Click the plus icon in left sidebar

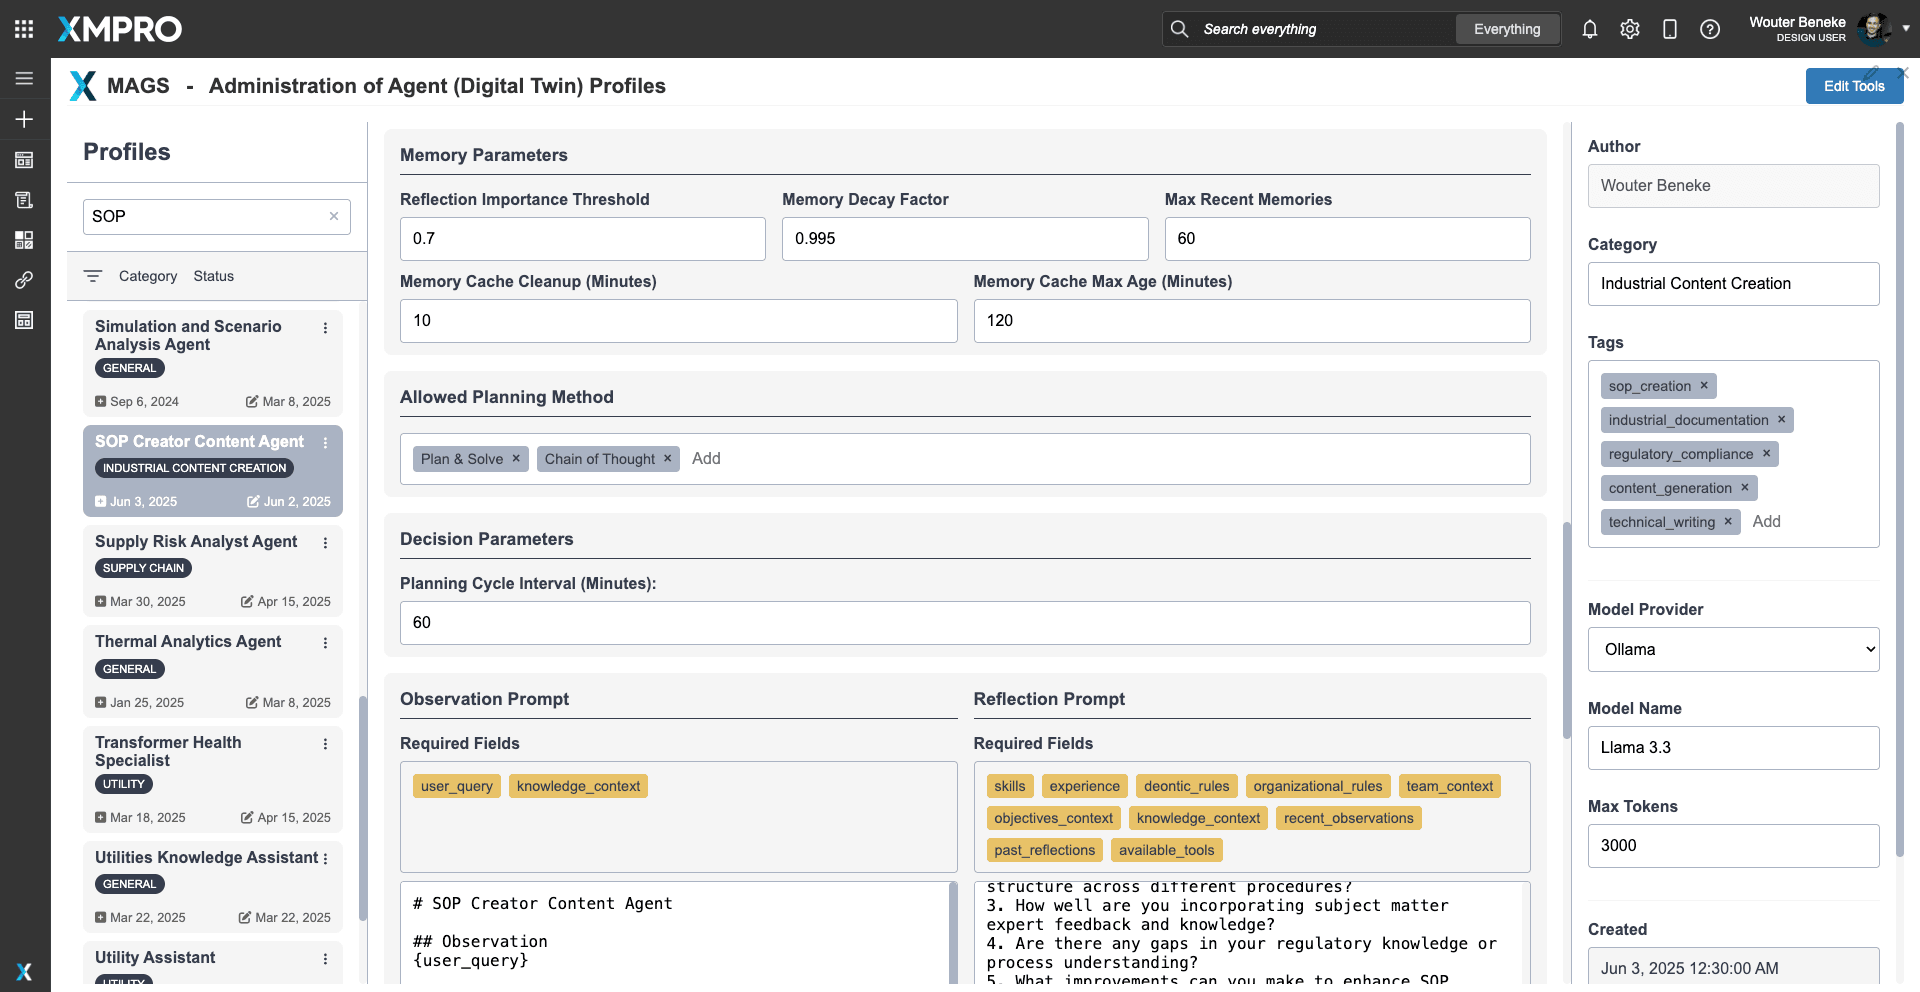coord(24,119)
